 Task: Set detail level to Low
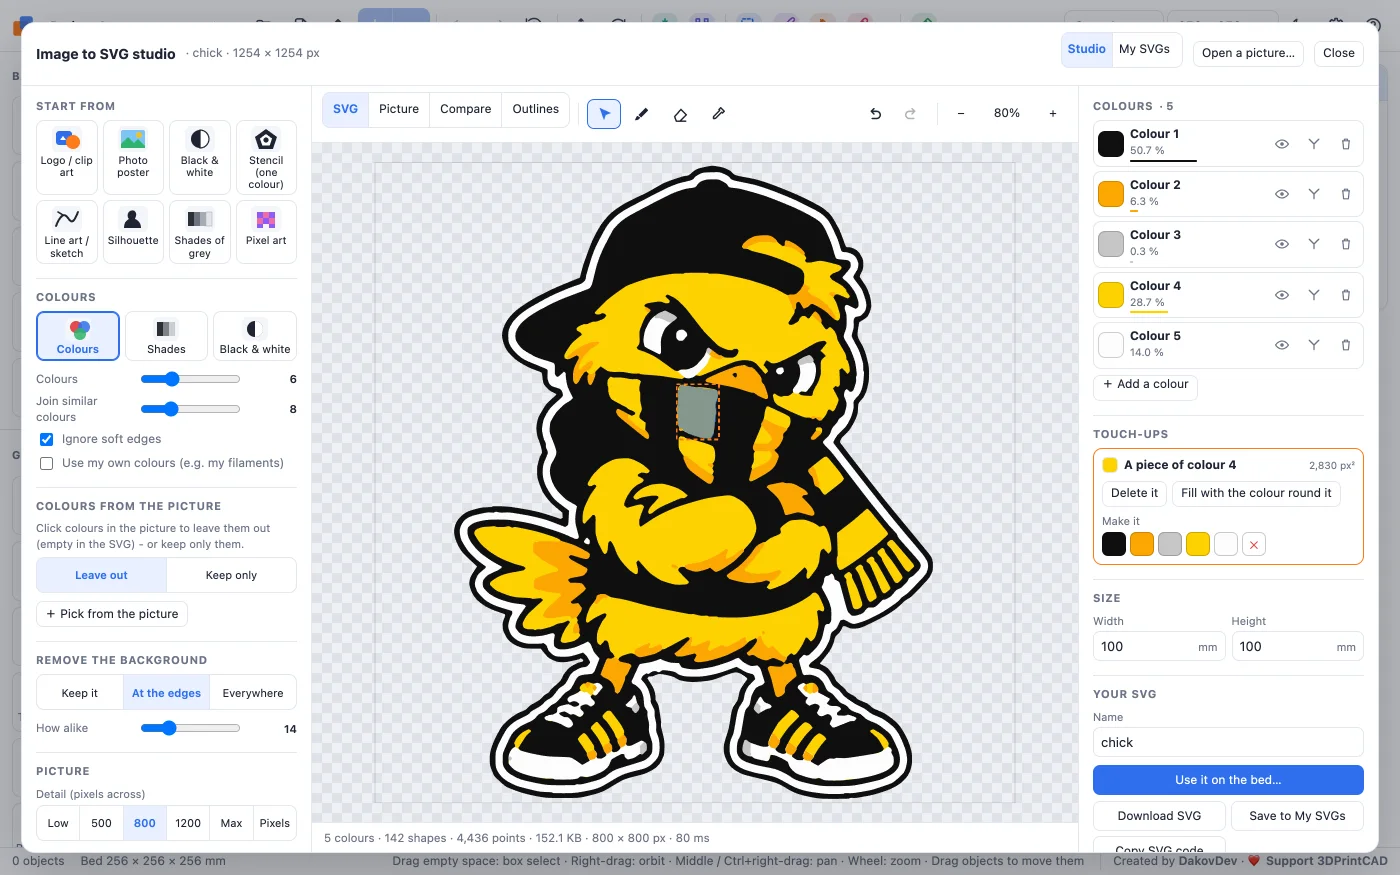point(58,823)
